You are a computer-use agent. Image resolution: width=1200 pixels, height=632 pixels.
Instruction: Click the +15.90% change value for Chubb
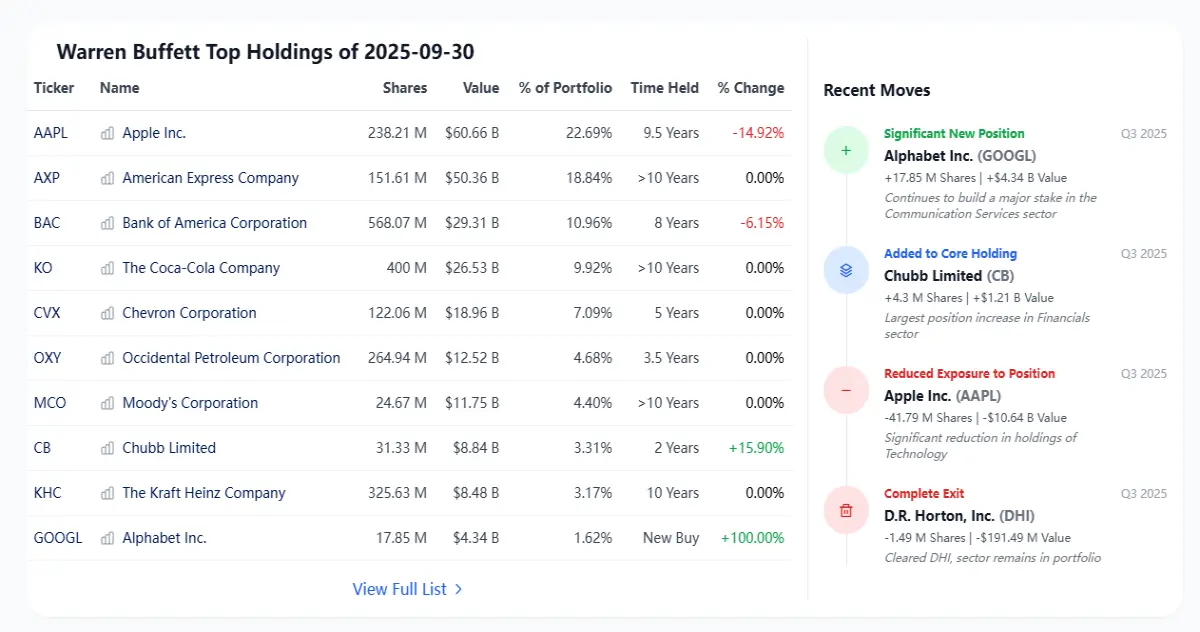pos(756,448)
